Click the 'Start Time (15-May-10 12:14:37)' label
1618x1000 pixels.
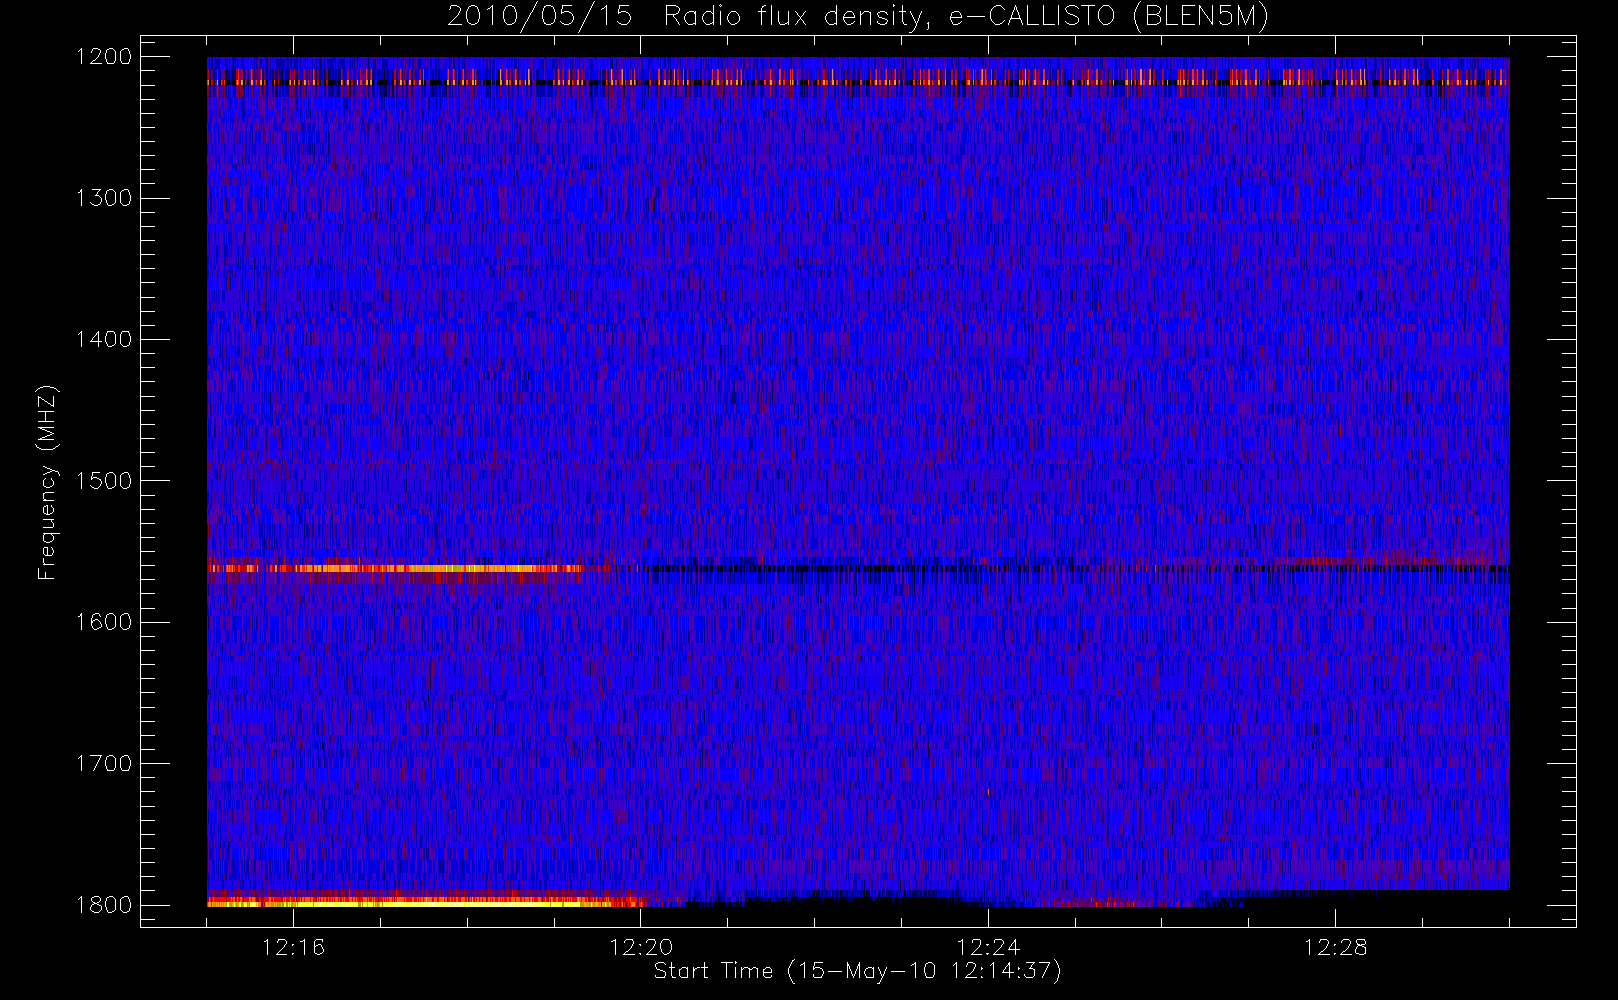858,971
